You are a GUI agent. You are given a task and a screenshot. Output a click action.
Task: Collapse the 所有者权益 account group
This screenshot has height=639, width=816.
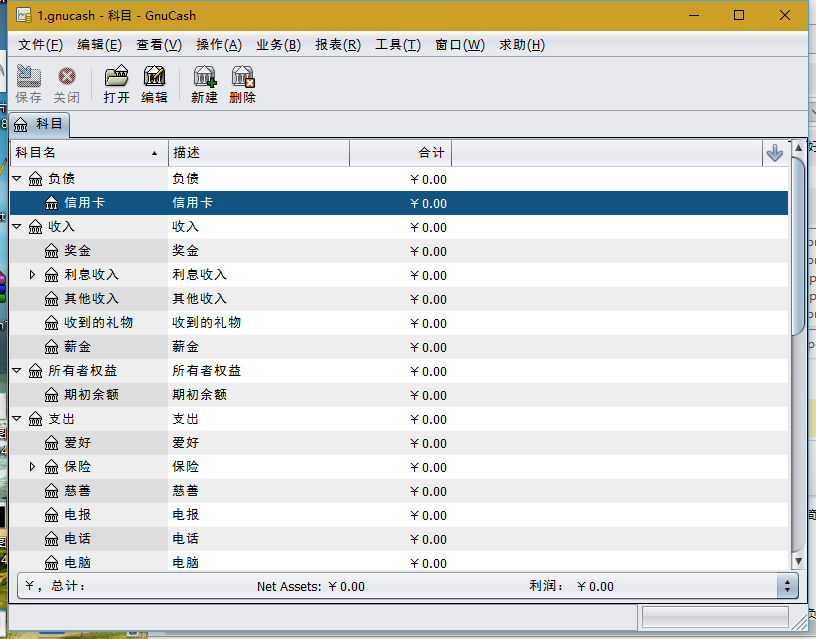(17, 371)
